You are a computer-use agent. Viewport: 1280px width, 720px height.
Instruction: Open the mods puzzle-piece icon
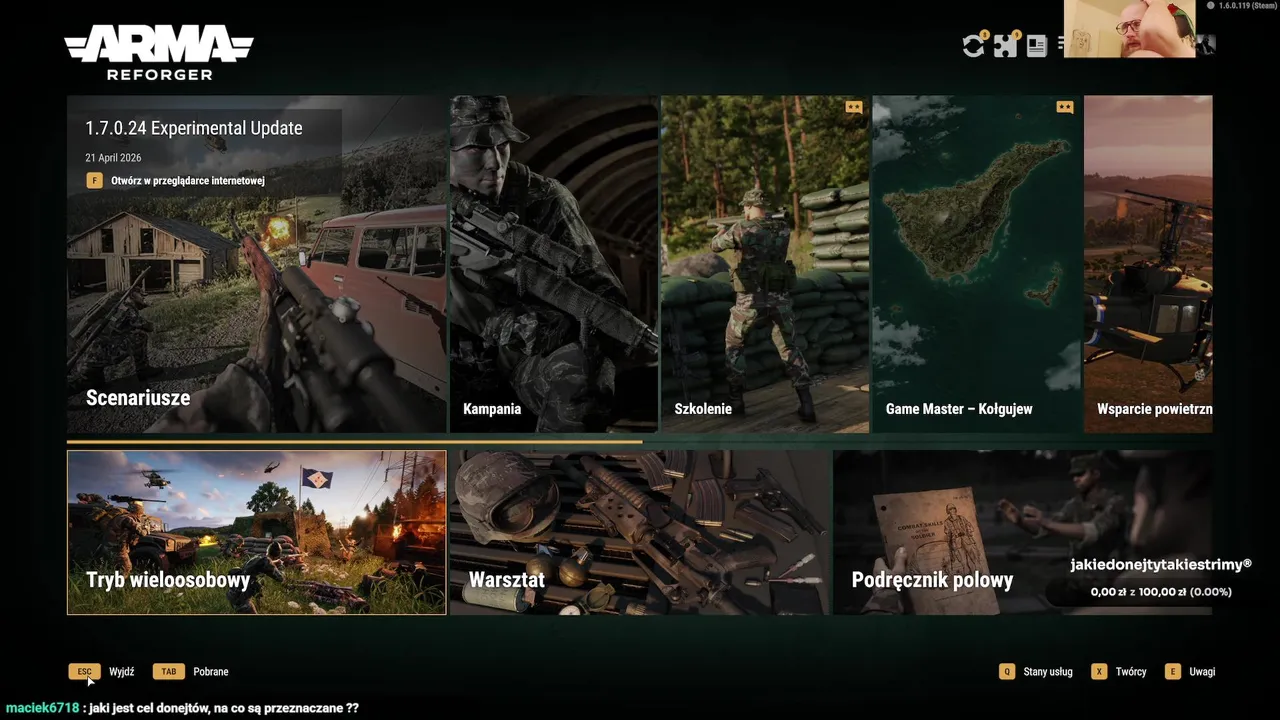pos(1005,46)
